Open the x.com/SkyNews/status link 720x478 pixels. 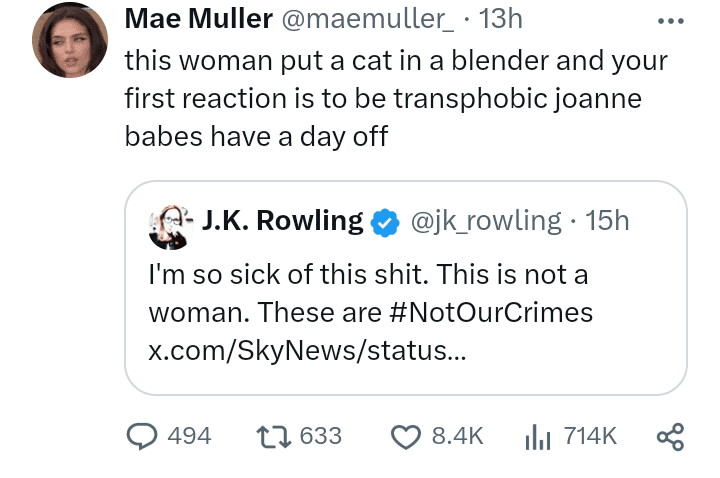tap(307, 351)
